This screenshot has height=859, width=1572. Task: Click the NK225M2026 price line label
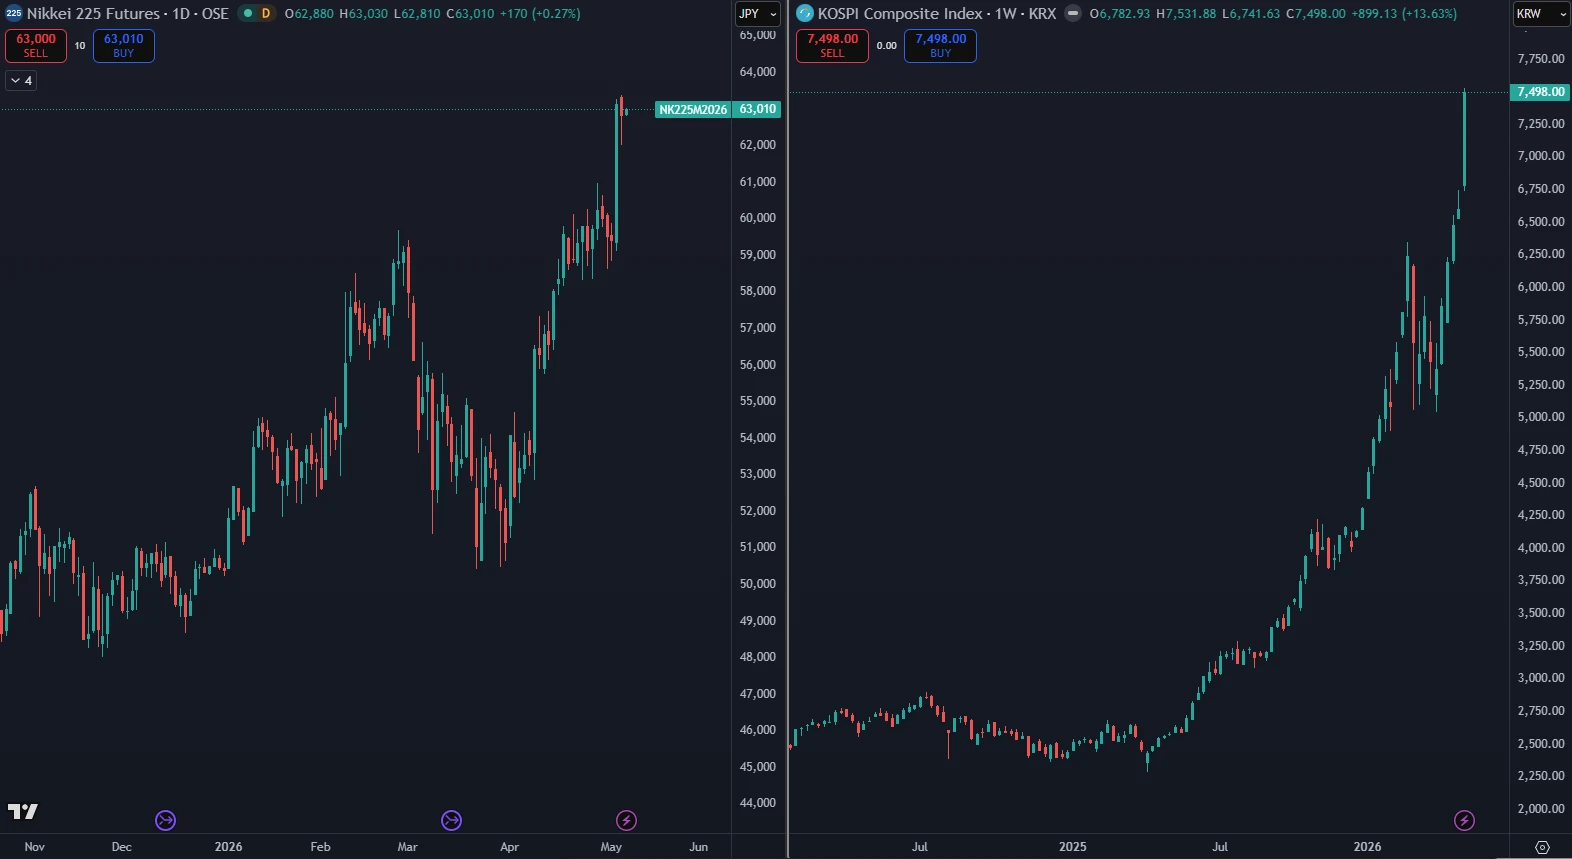pyautogui.click(x=693, y=109)
